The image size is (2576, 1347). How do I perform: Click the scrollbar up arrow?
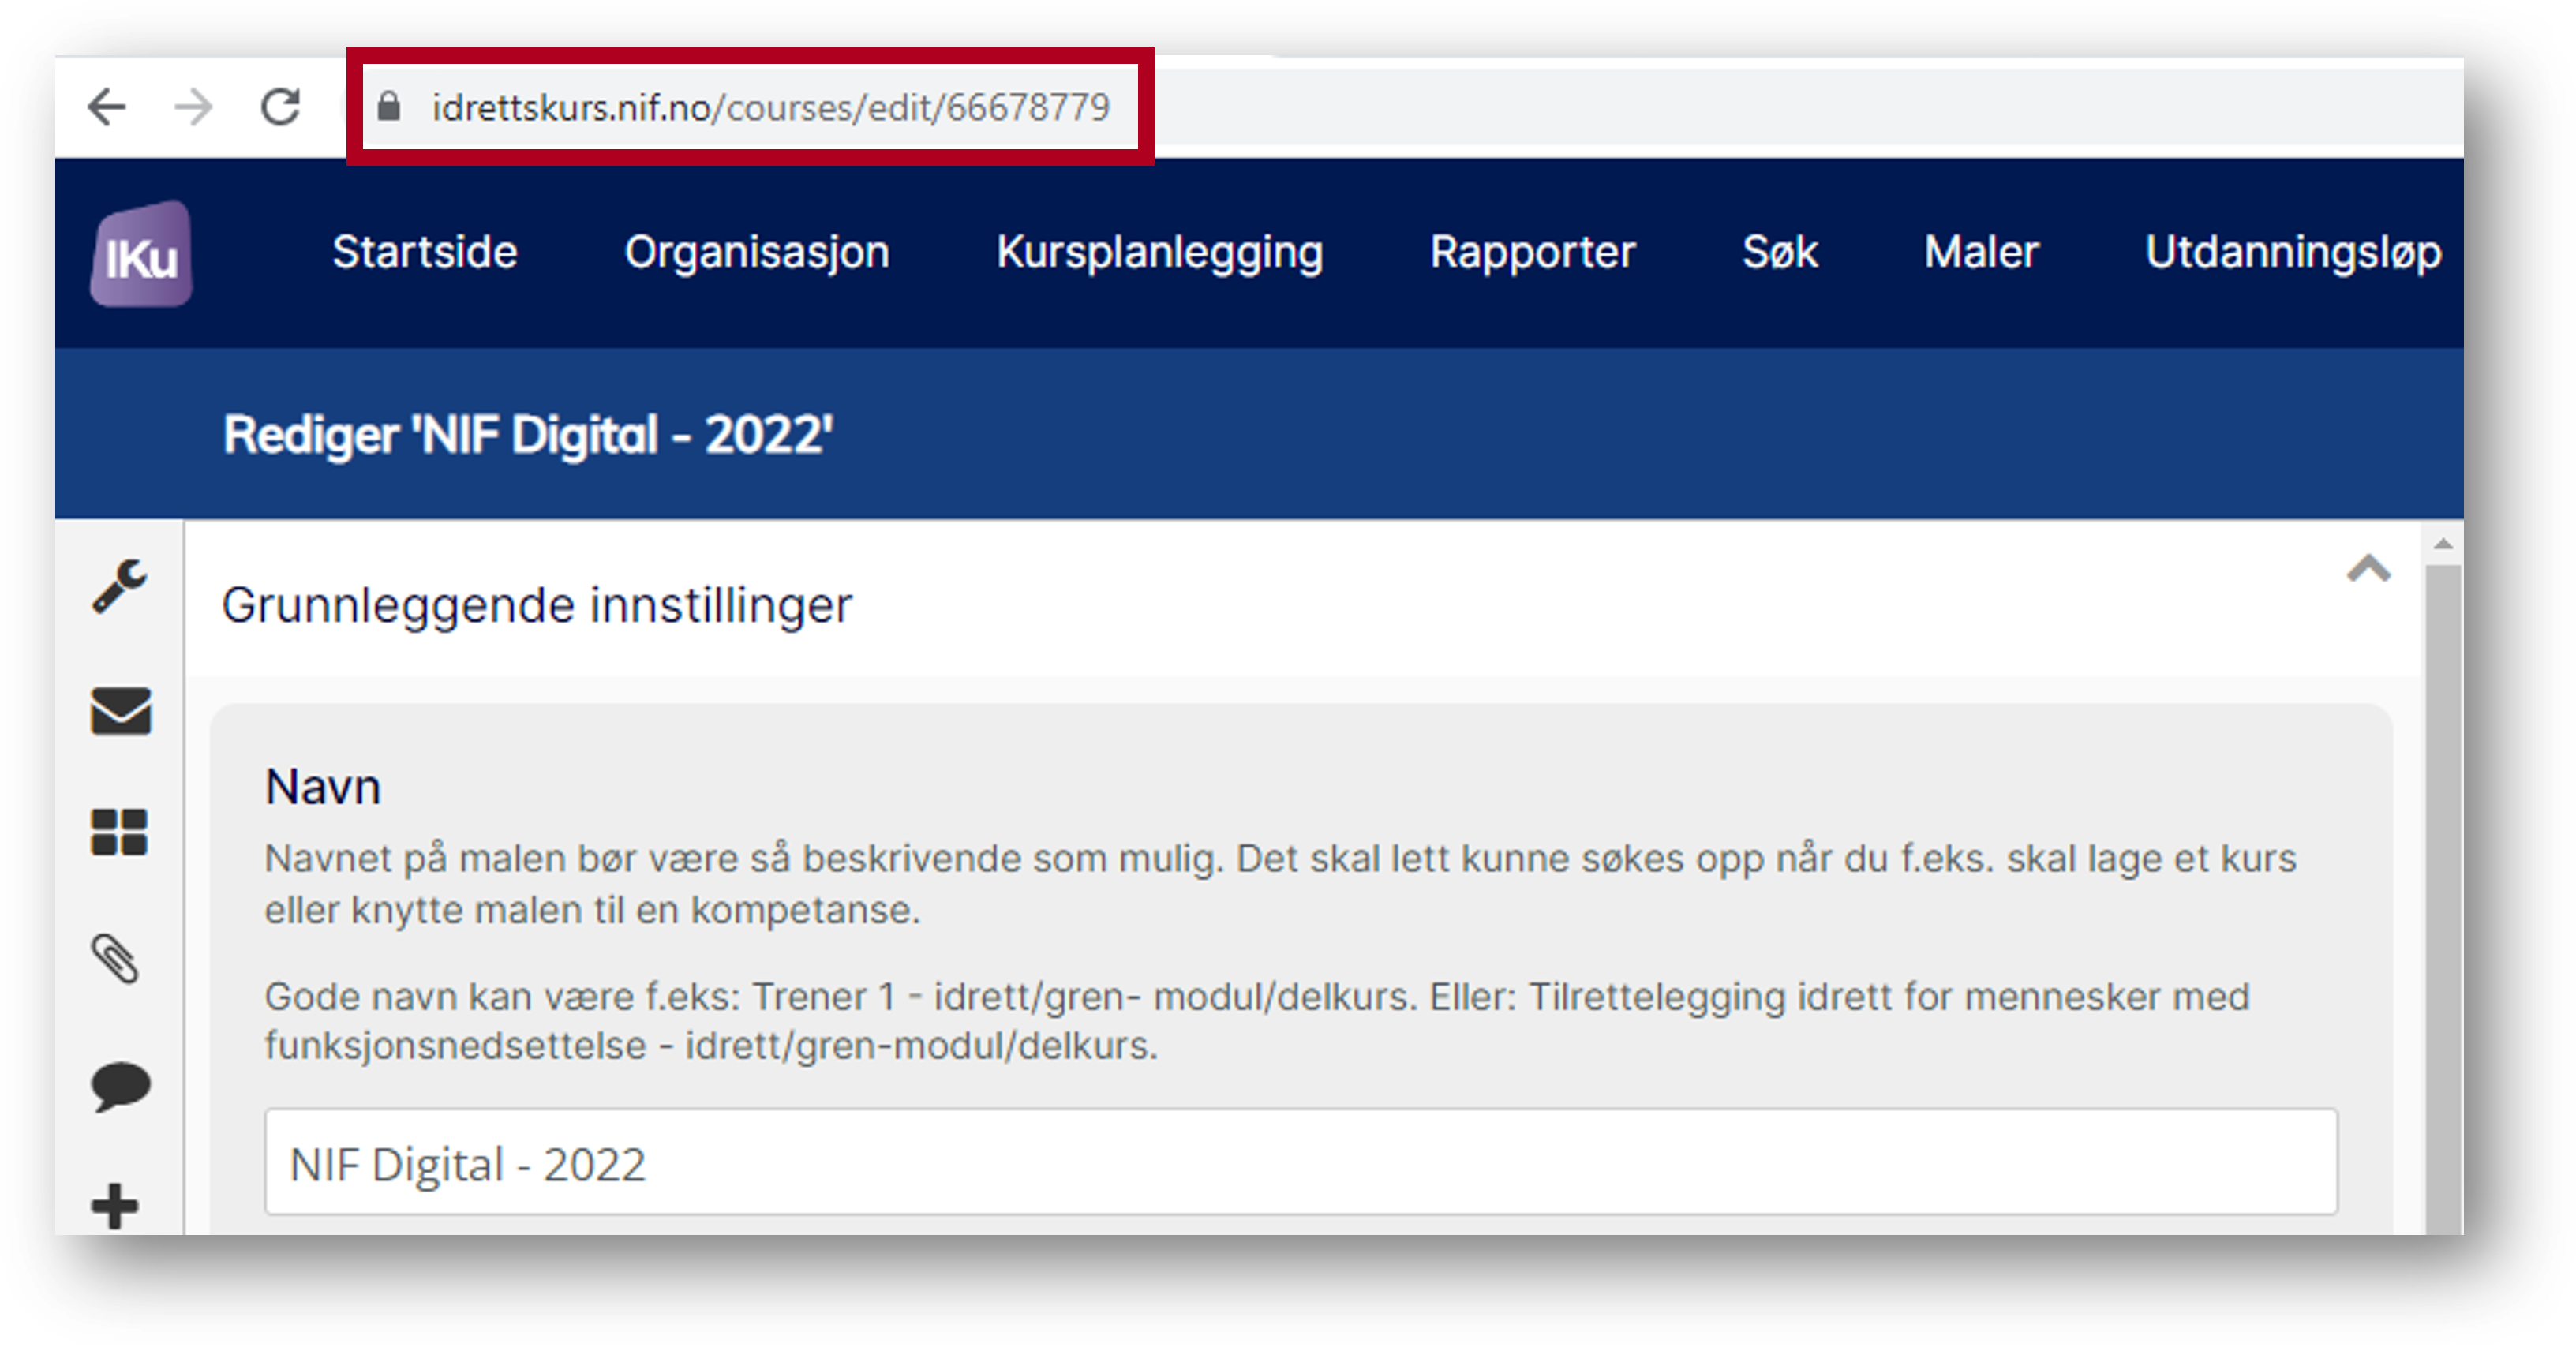point(2443,544)
